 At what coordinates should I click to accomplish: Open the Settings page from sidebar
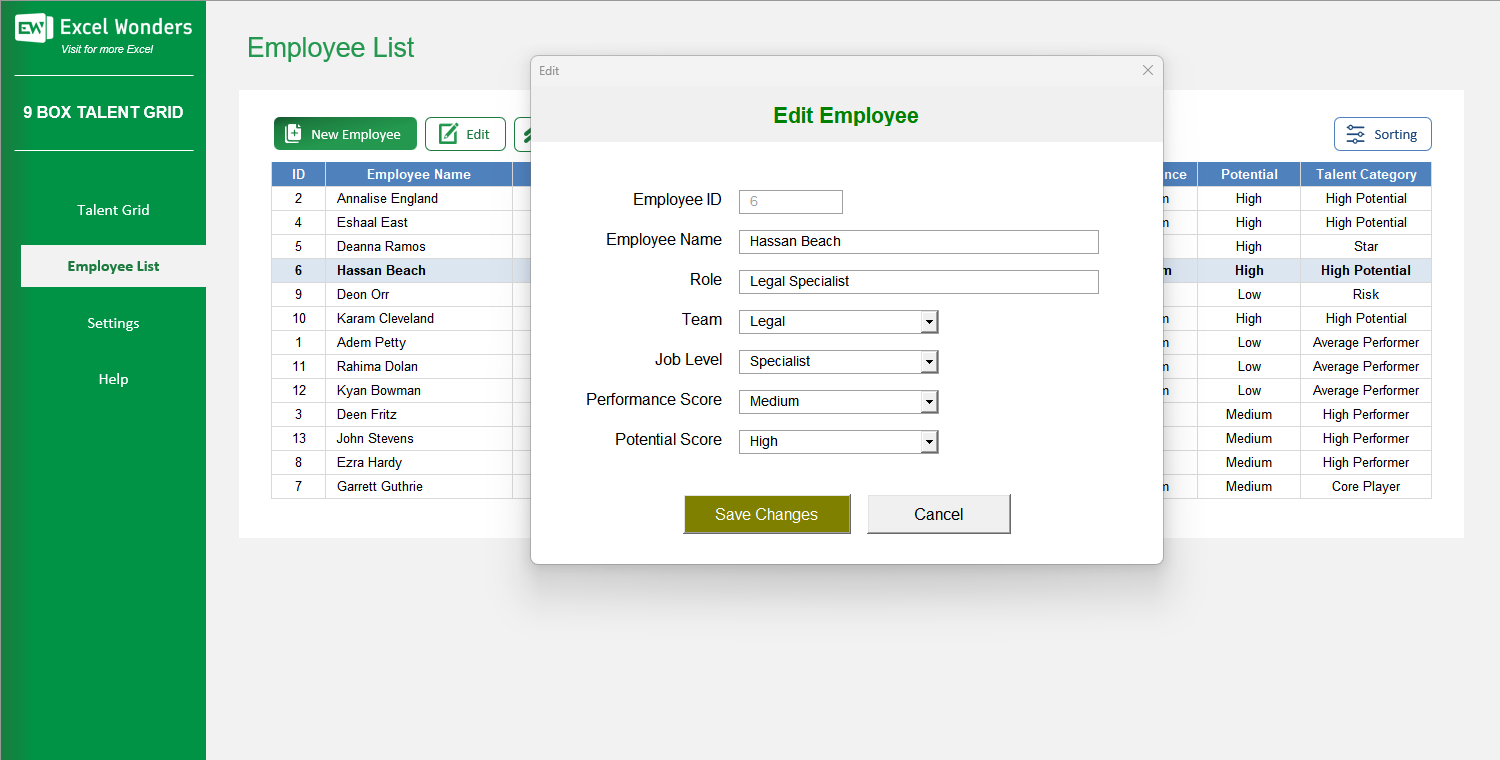(112, 322)
